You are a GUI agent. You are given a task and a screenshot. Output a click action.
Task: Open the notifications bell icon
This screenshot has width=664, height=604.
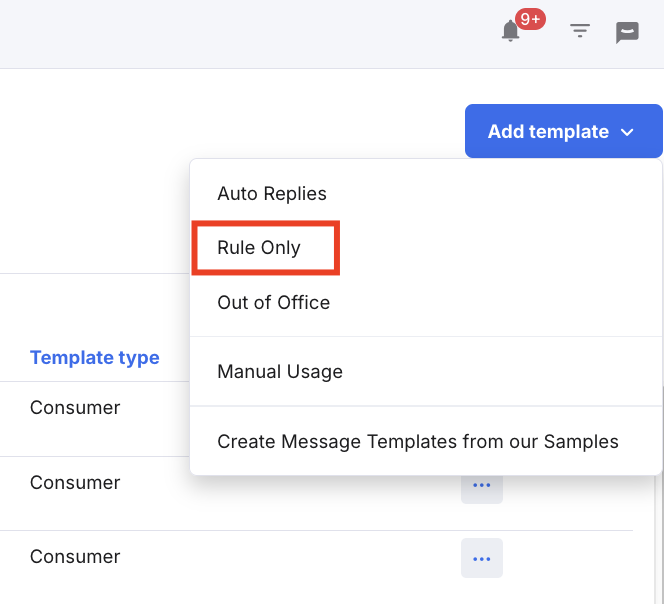510,31
